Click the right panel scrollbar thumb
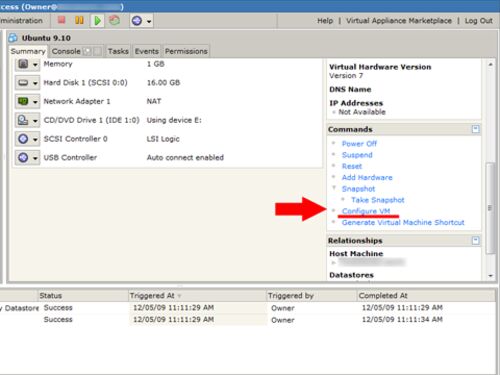Viewport: 500px width, 375px height. [490, 208]
